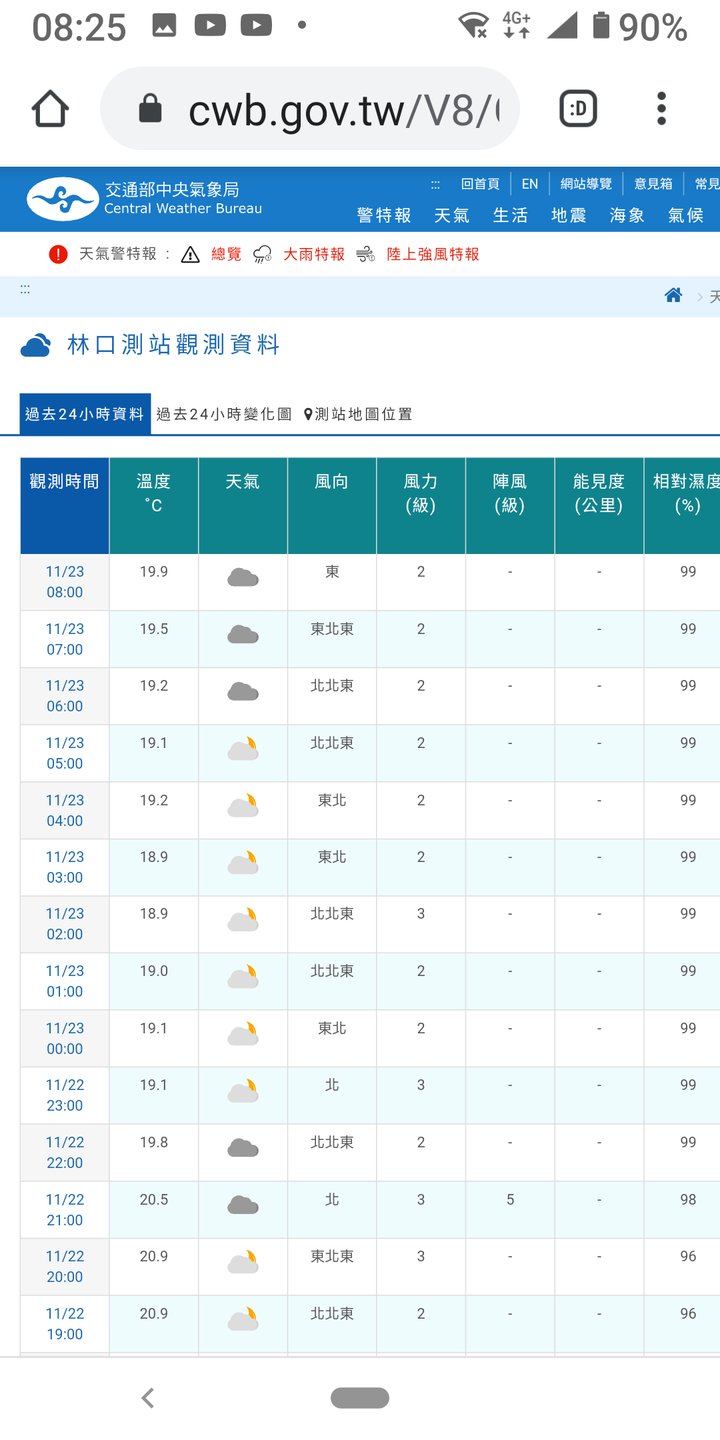
Task: Open the 生活 menu
Action: tap(510, 215)
